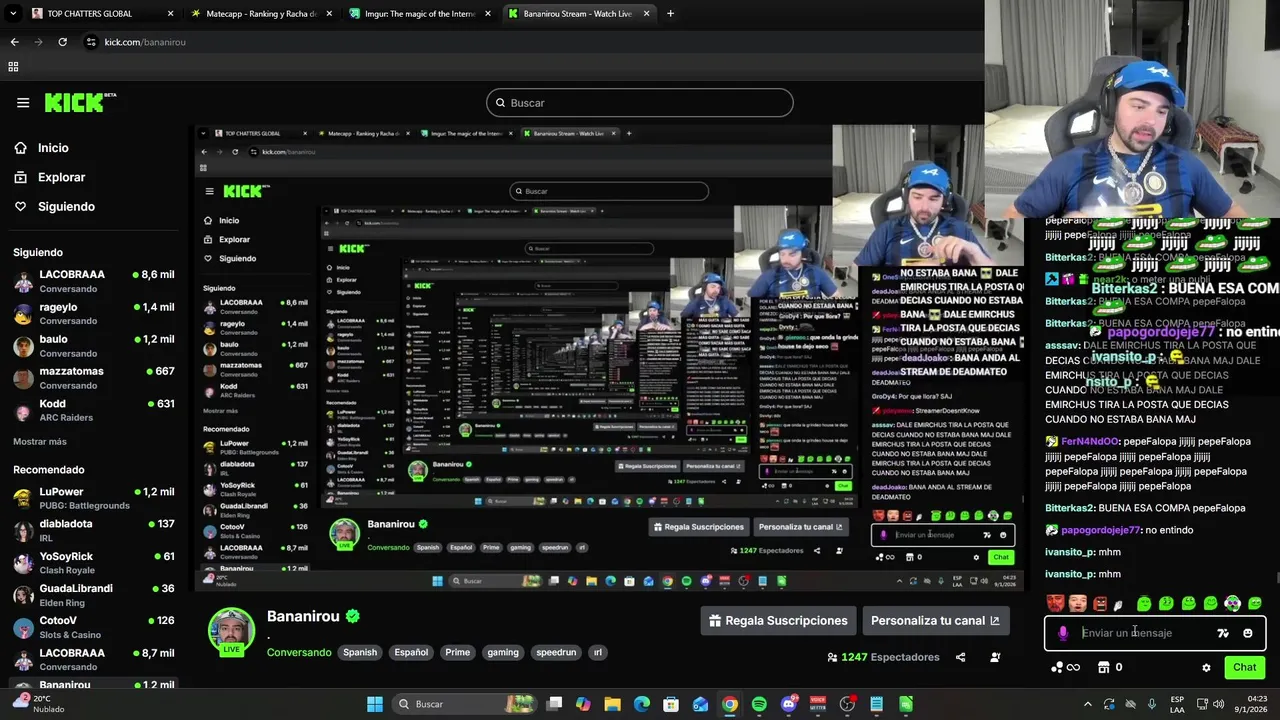
Task: Click the KICK logo
Action: point(80,103)
